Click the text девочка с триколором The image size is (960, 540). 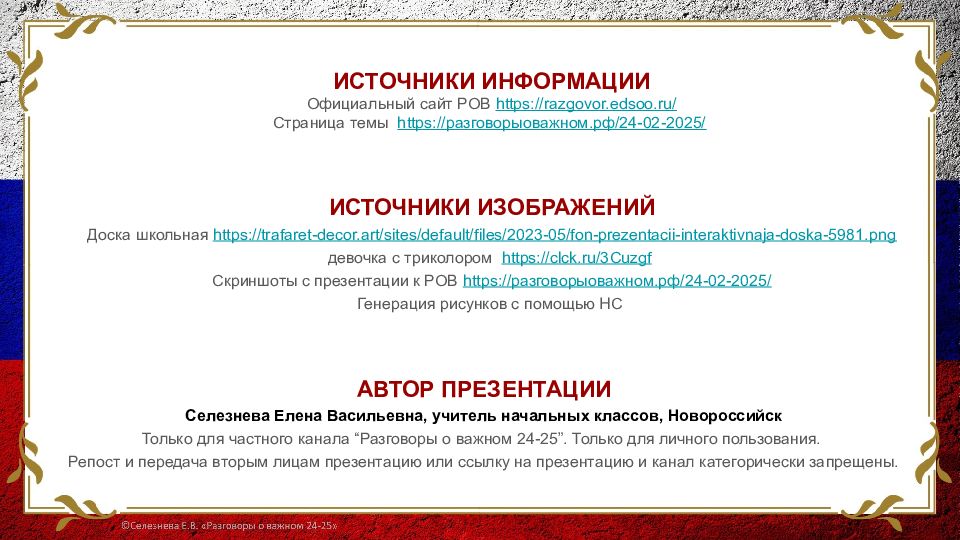pos(410,258)
